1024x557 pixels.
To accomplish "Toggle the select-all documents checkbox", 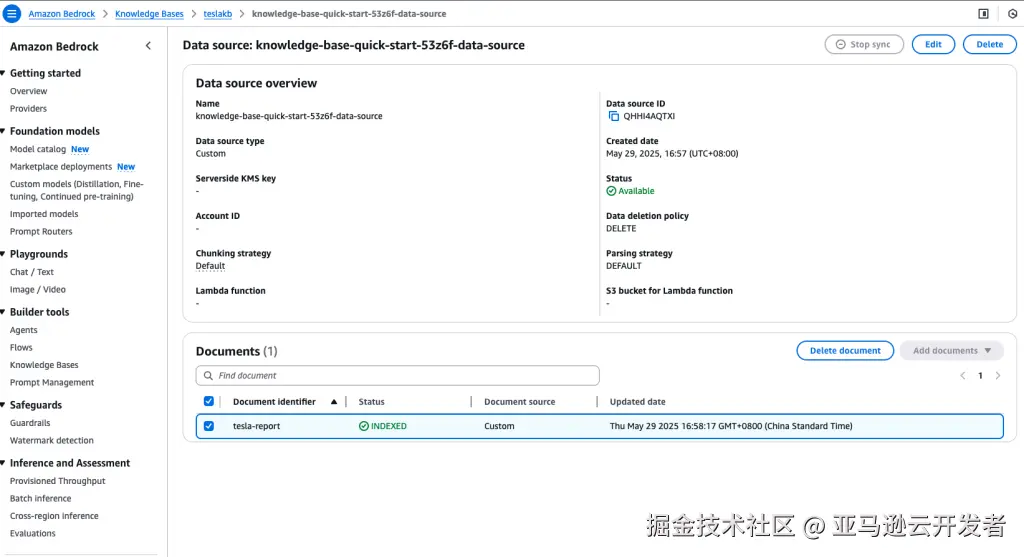I will pos(208,401).
